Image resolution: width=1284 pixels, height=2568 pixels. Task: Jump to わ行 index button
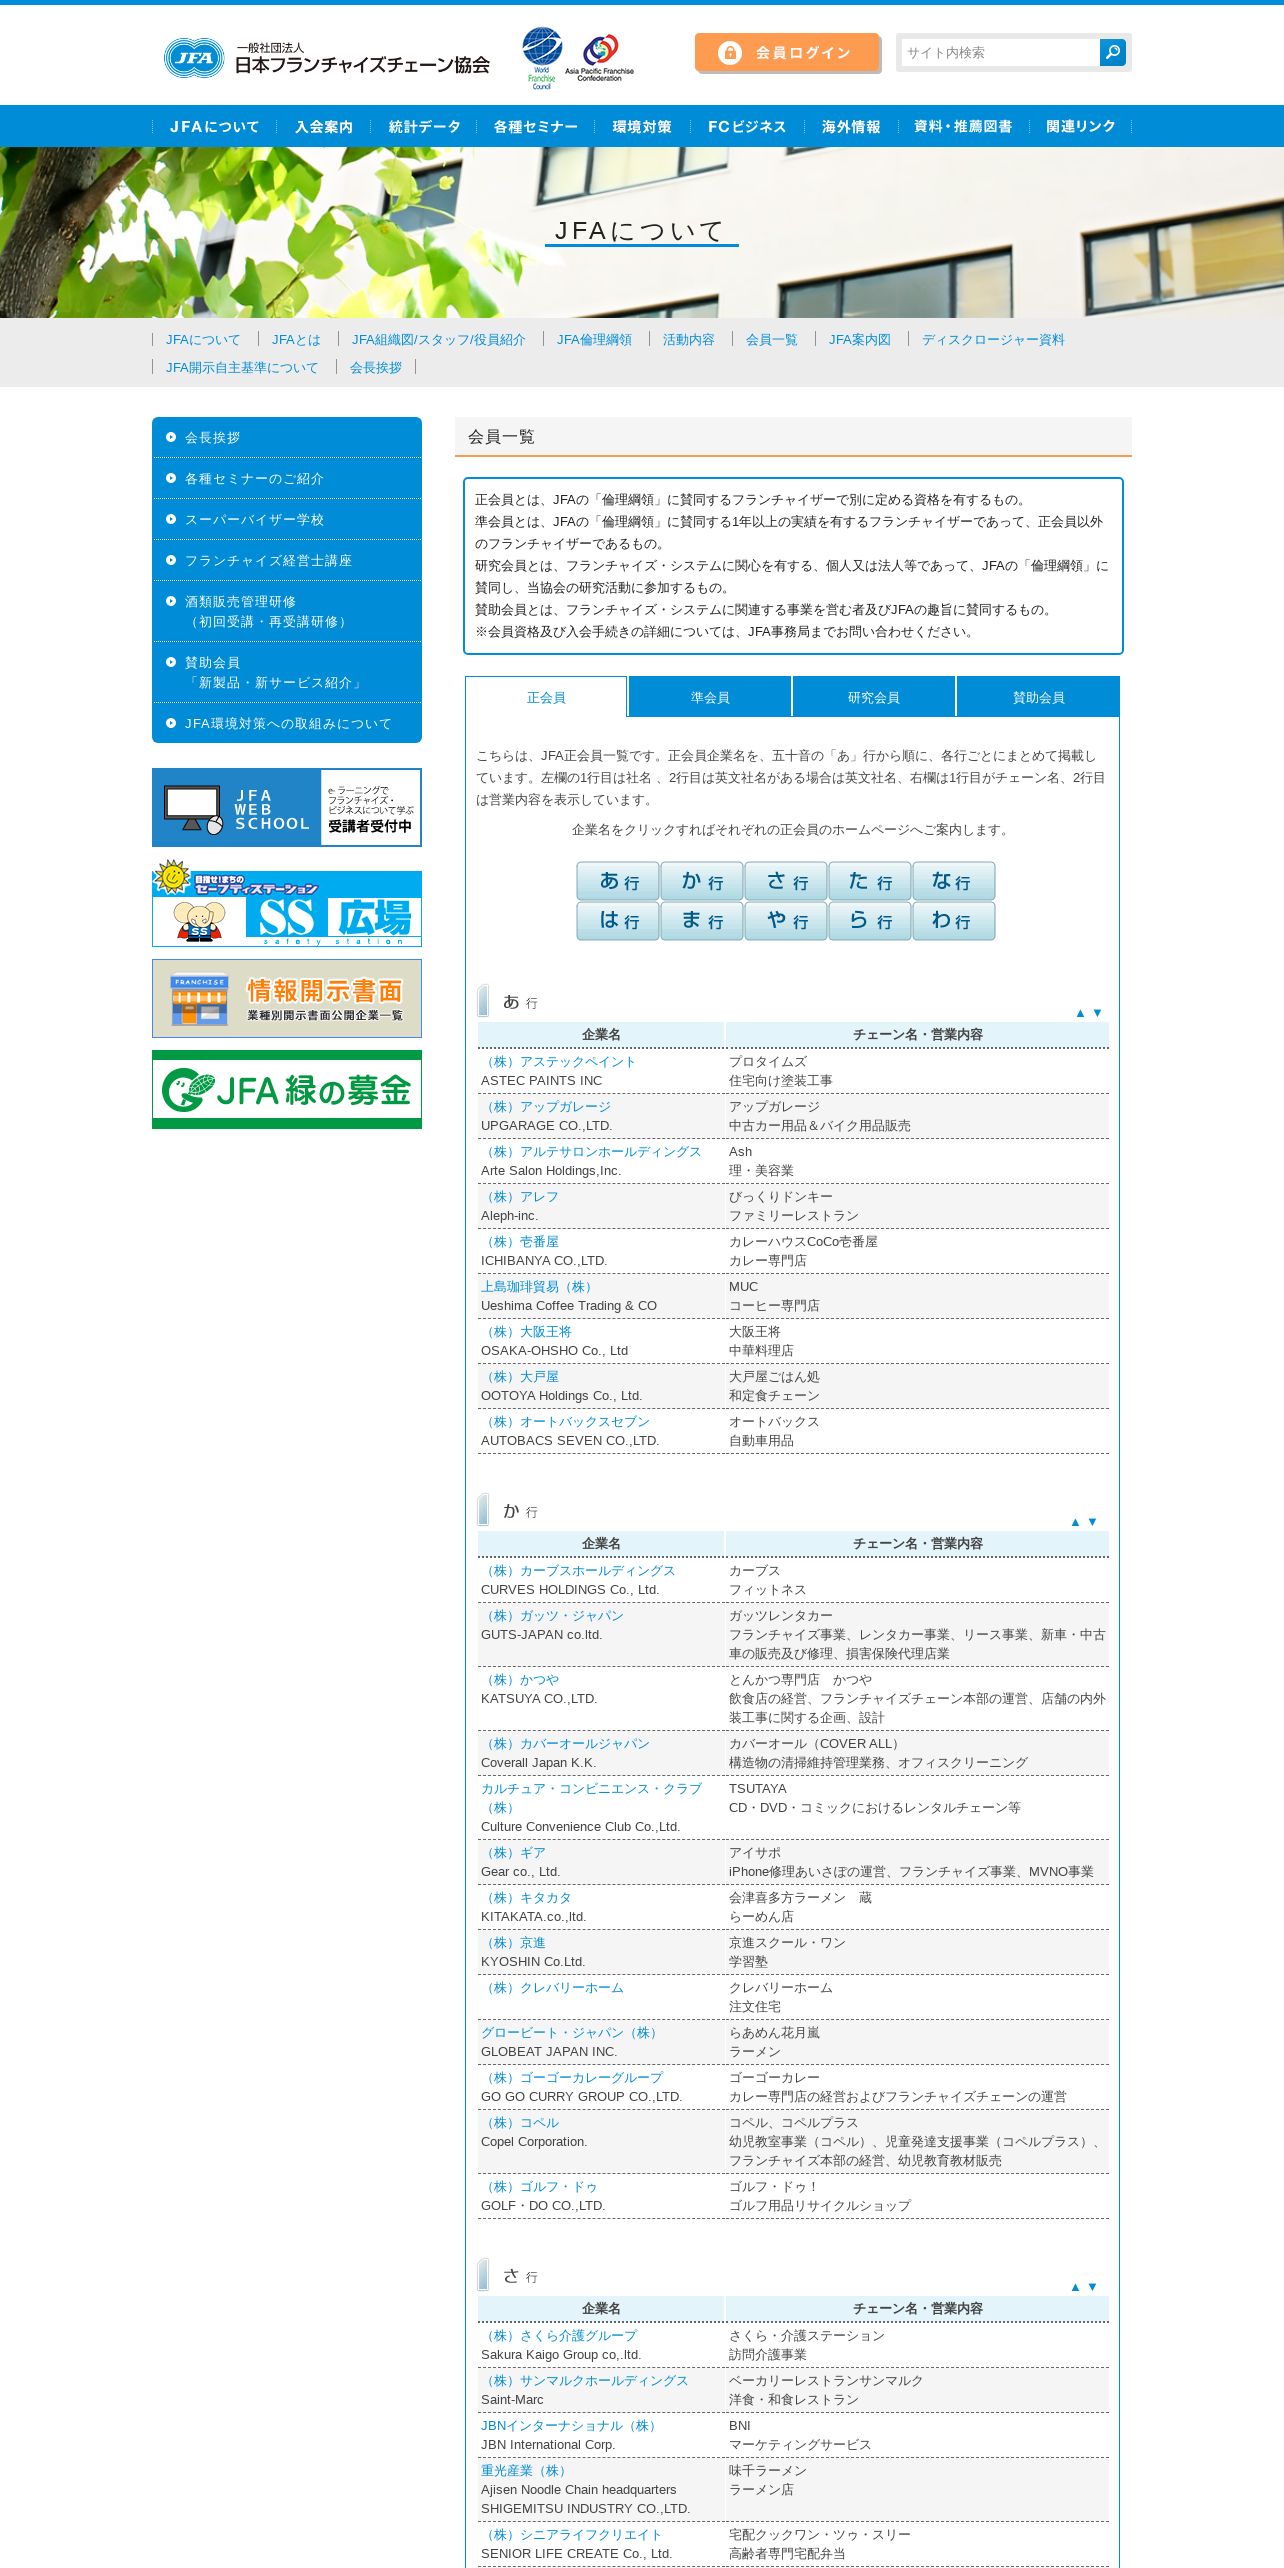click(954, 921)
